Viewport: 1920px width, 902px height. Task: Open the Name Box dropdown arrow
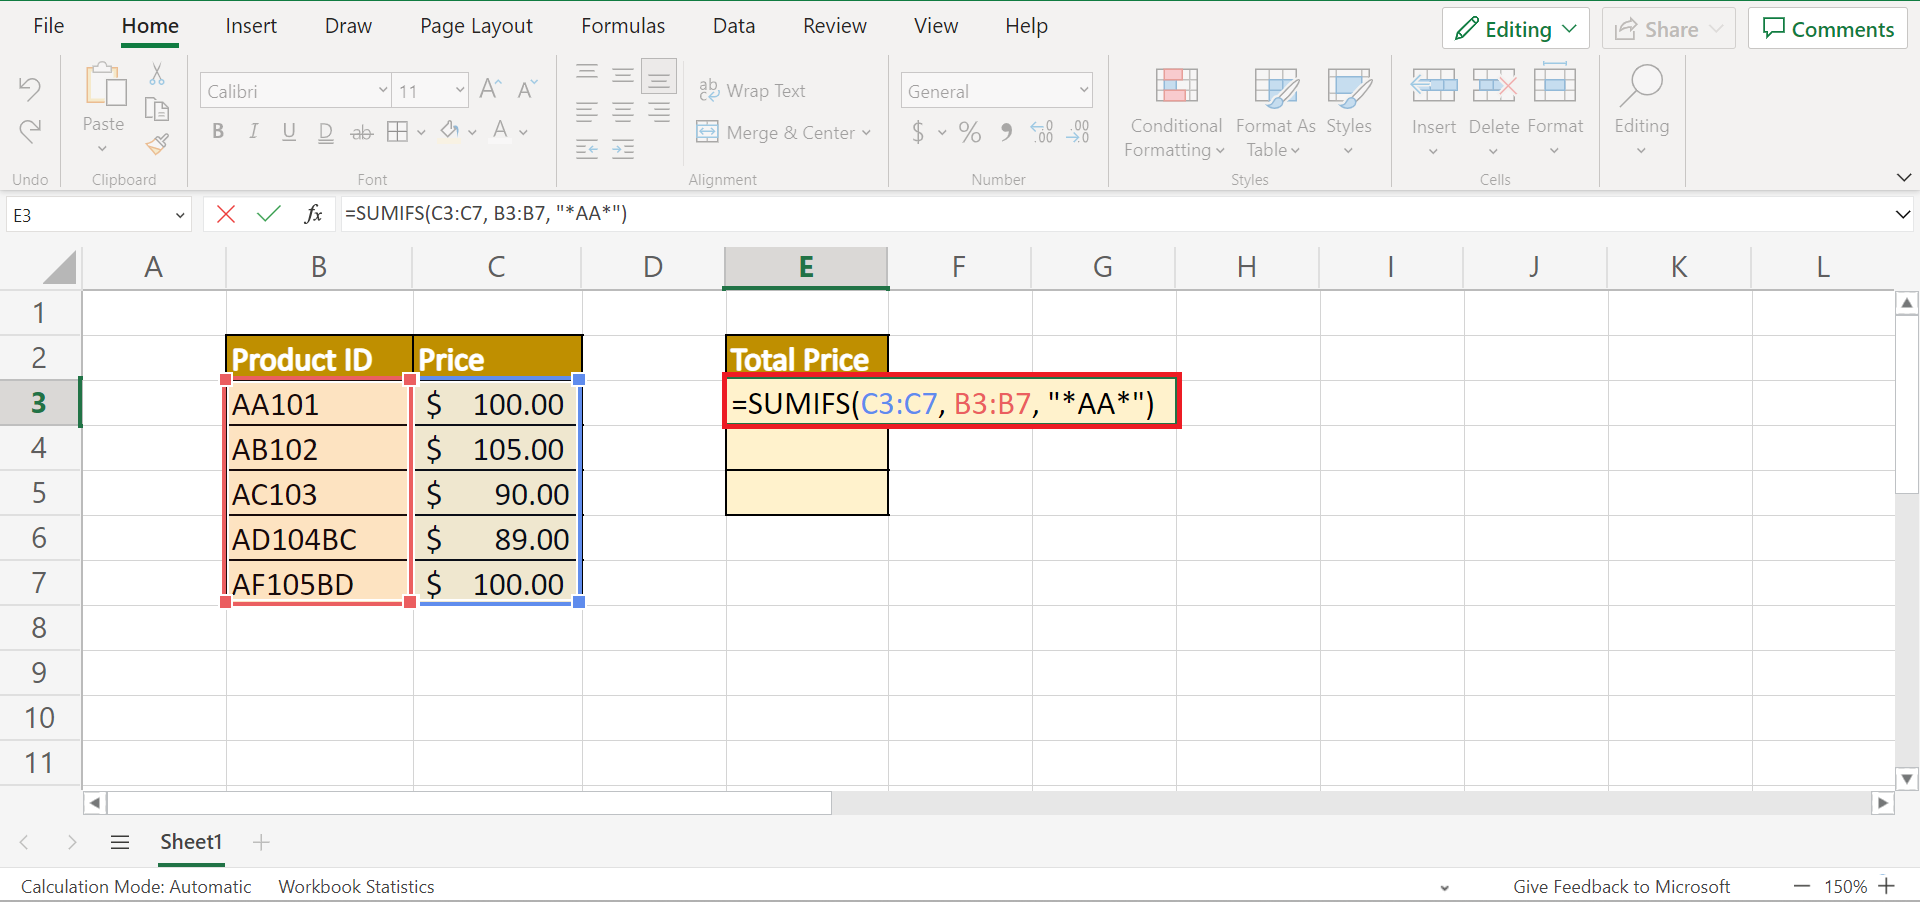point(180,215)
